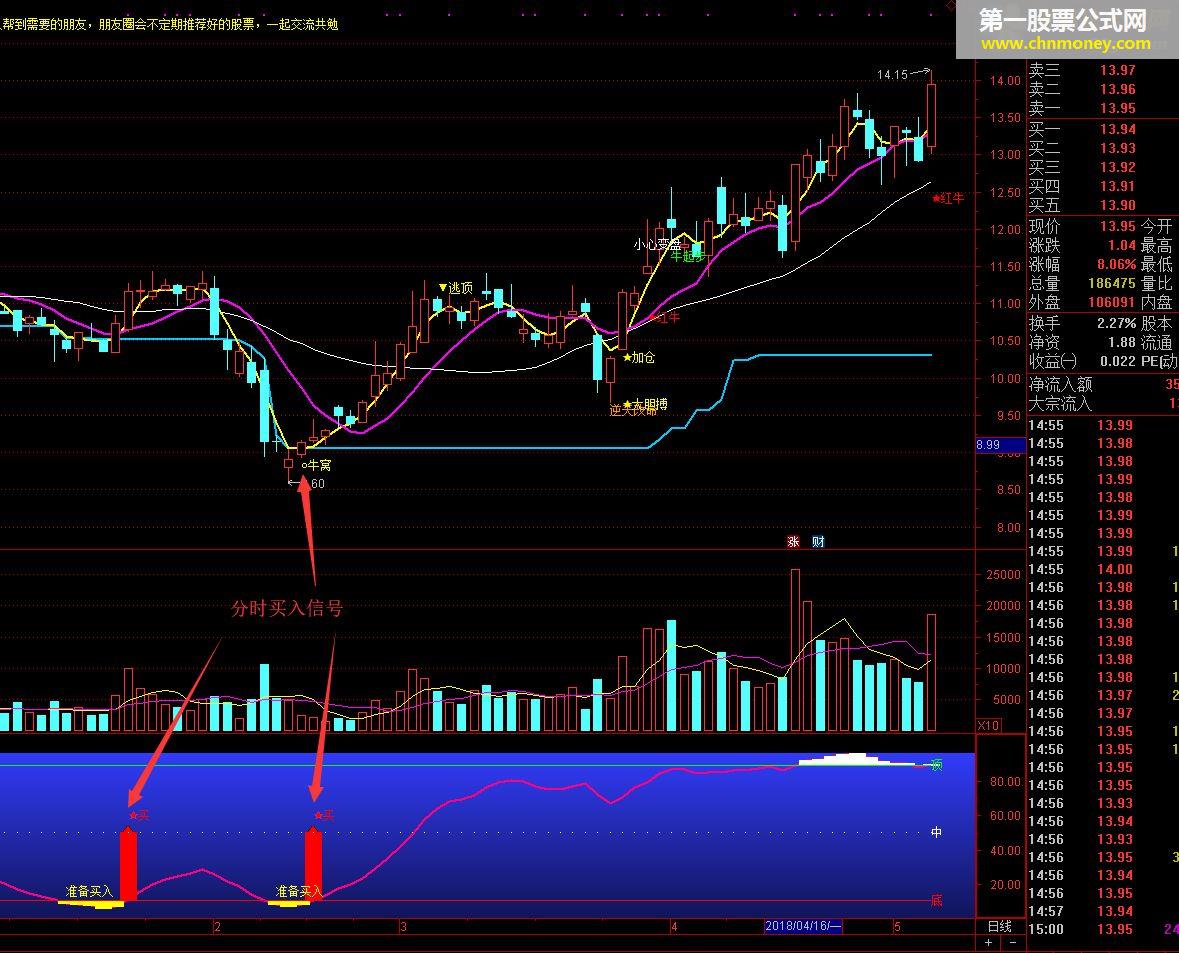Image resolution: width=1179 pixels, height=953 pixels.
Task: Click the 换手 2.27% turnover value
Action: point(1117,323)
